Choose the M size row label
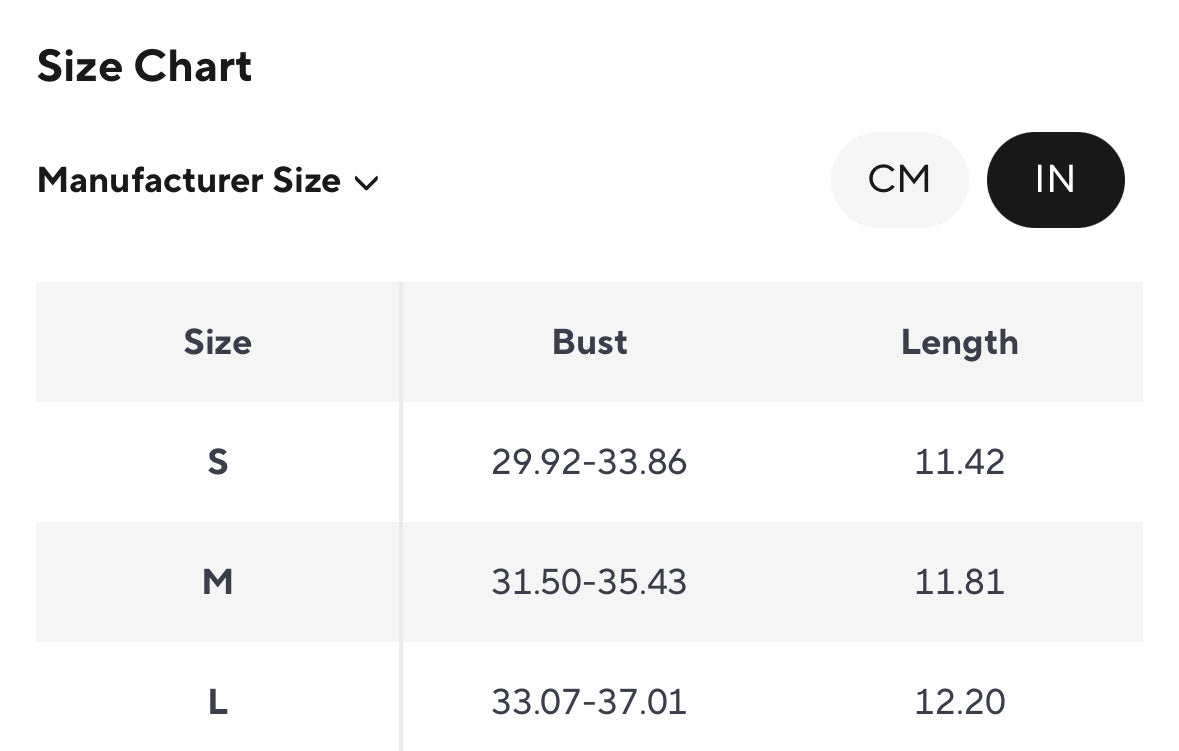Image resolution: width=1179 pixels, height=751 pixels. point(217,582)
